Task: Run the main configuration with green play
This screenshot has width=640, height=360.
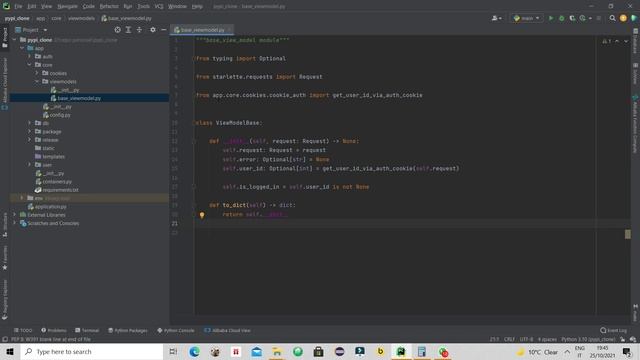Action: tap(551, 18)
